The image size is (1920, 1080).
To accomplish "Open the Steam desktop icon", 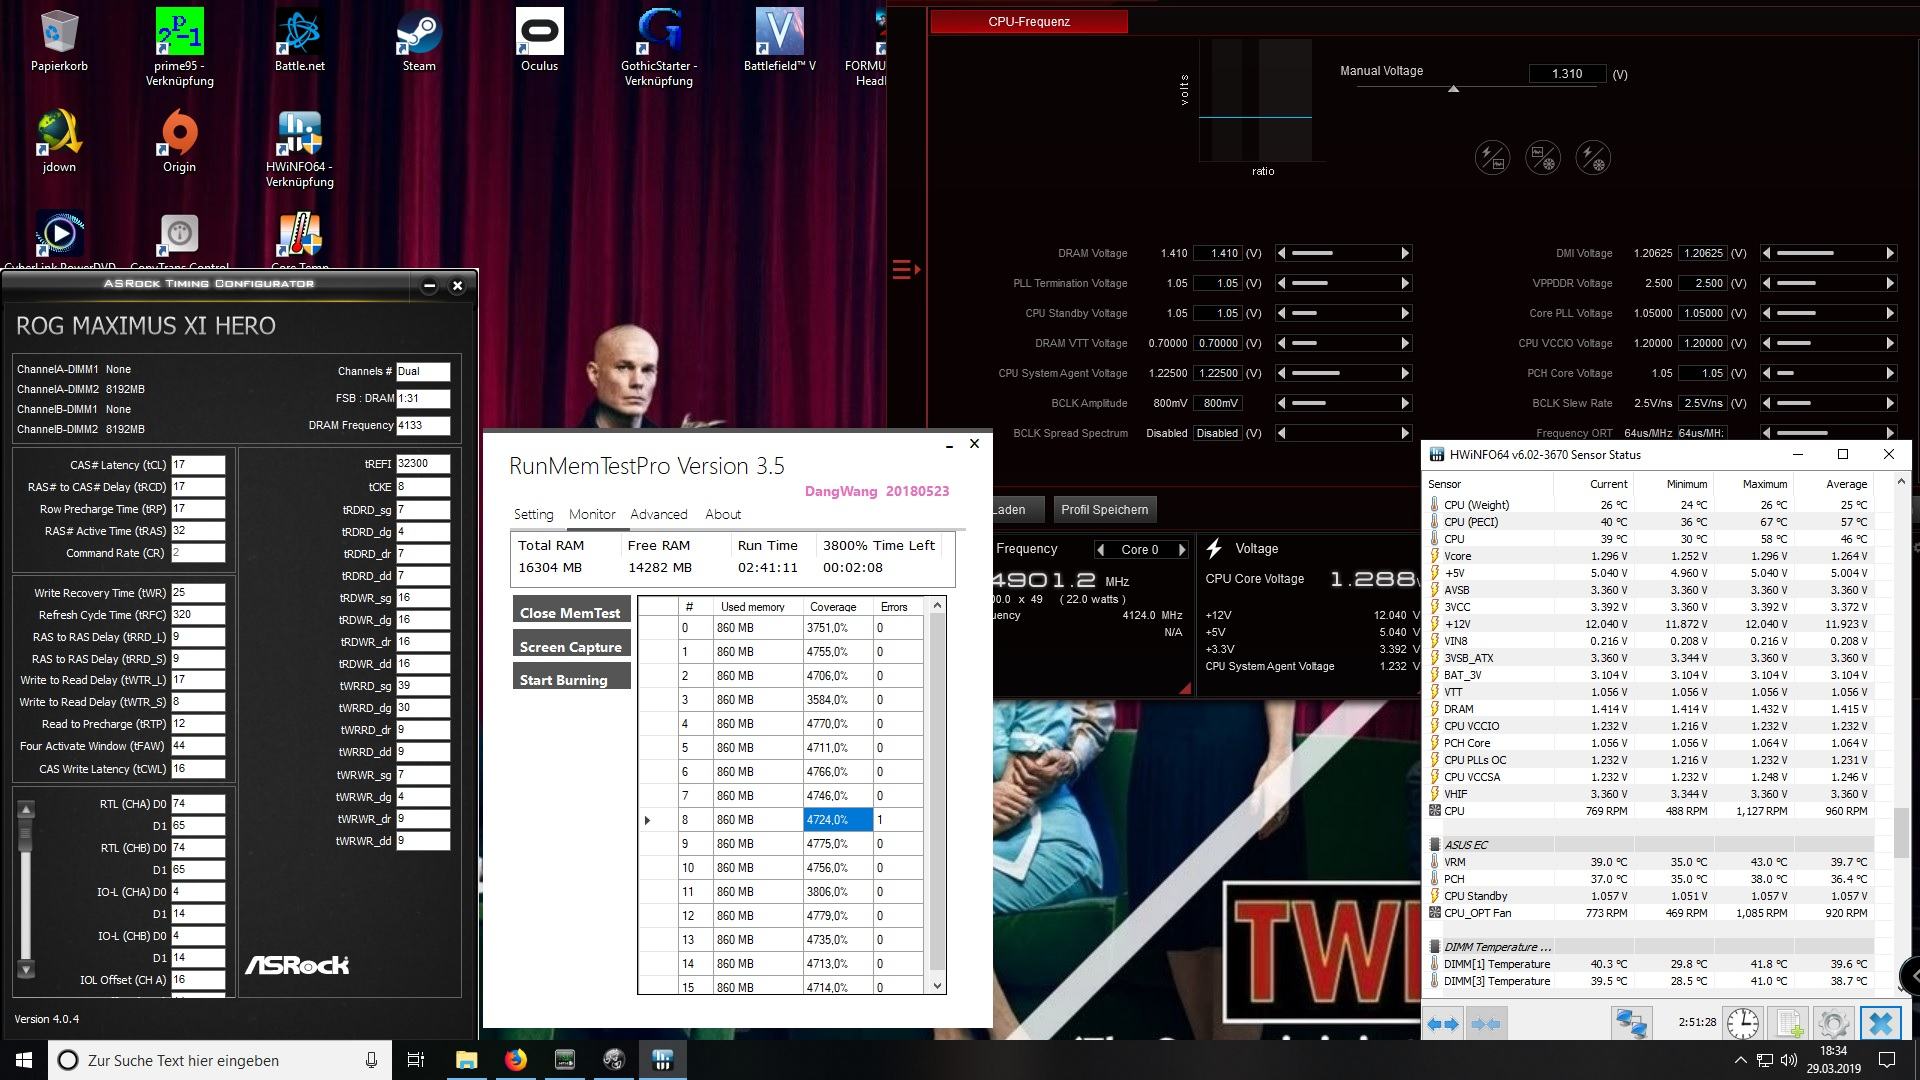I will click(x=419, y=41).
